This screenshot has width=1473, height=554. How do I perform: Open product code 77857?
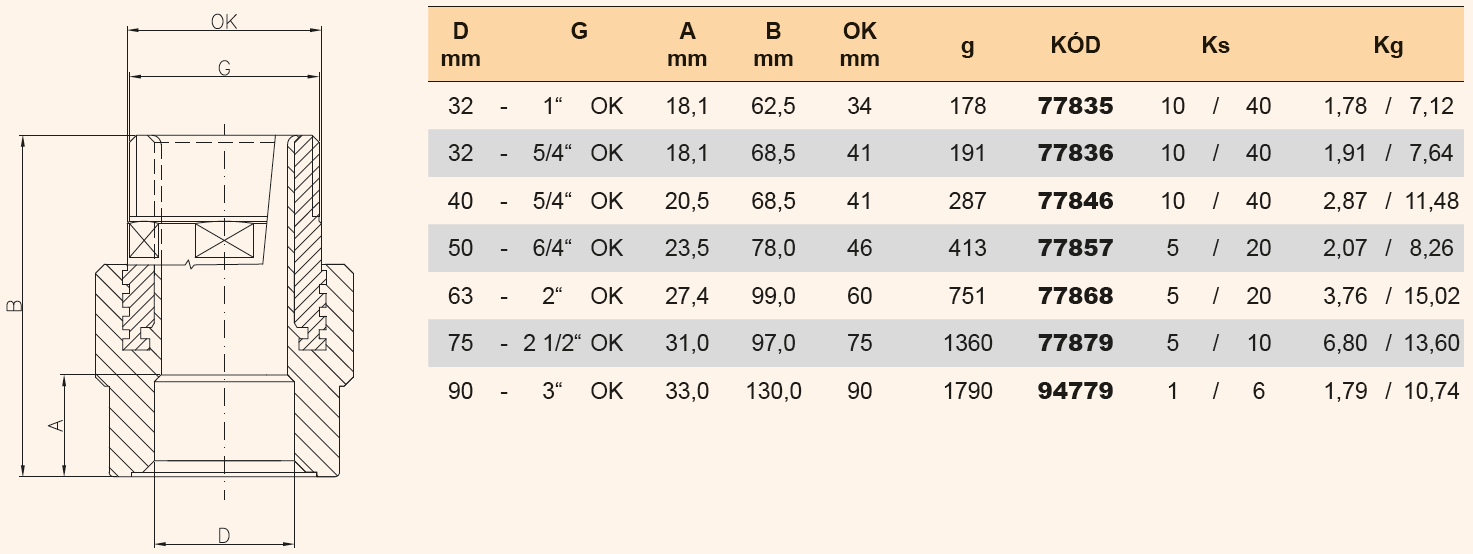pyautogui.click(x=1075, y=248)
